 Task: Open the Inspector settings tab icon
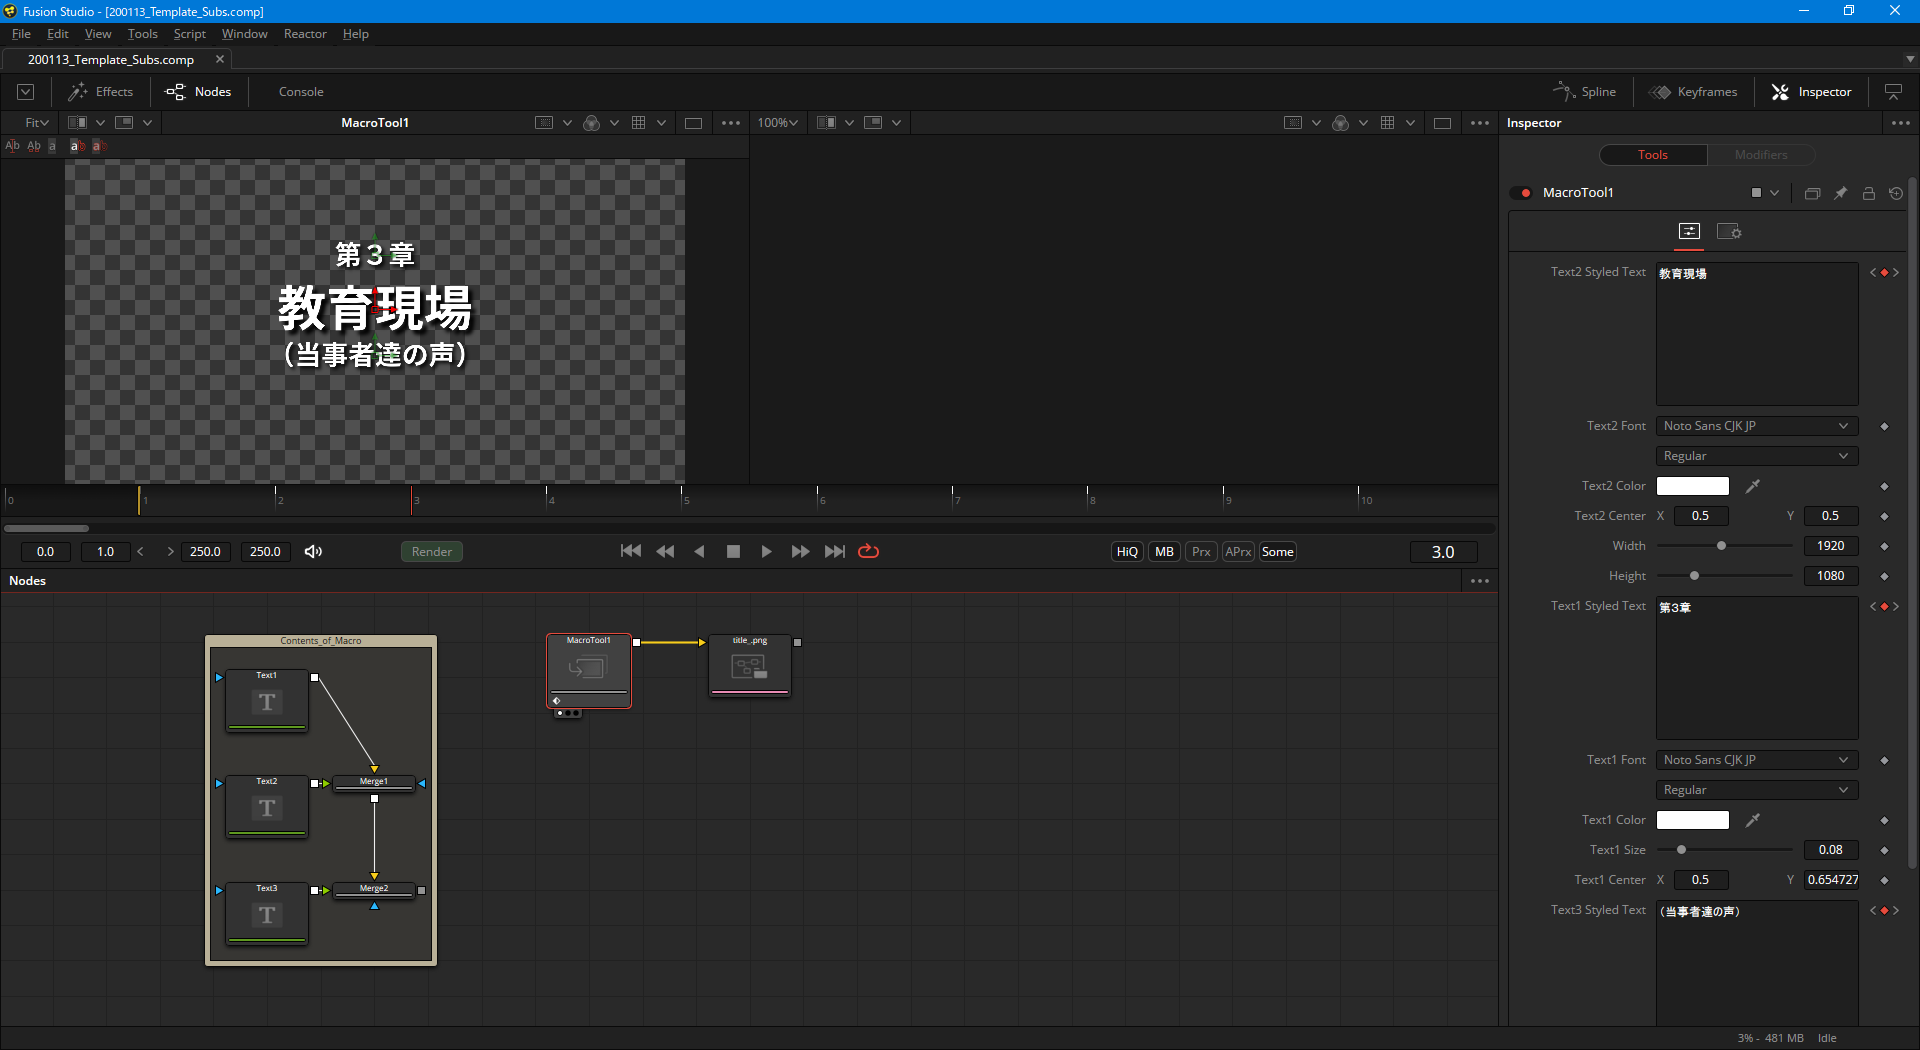point(1729,232)
